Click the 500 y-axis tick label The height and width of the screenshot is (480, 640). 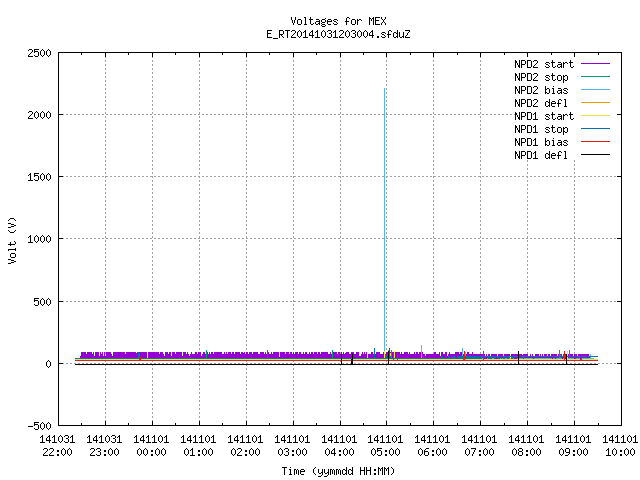pyautogui.click(x=42, y=302)
